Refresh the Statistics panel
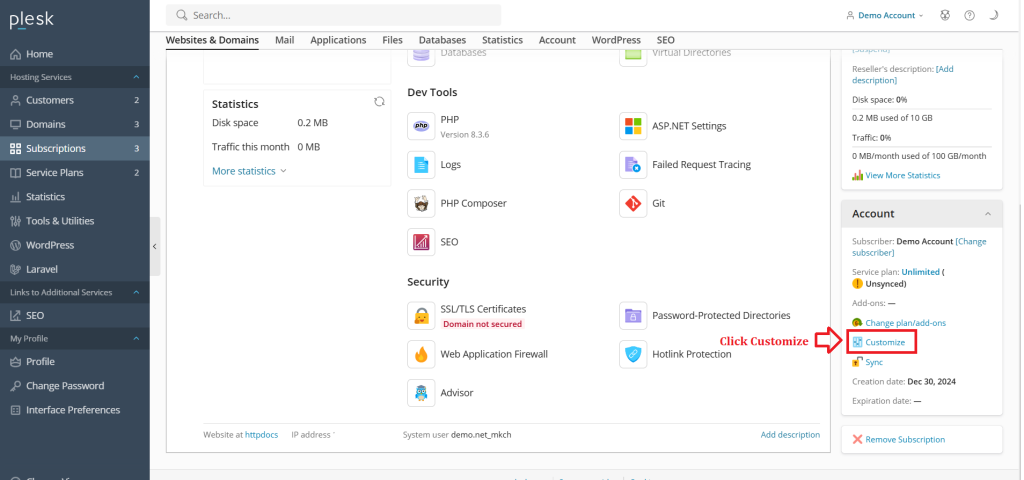 pyautogui.click(x=379, y=102)
